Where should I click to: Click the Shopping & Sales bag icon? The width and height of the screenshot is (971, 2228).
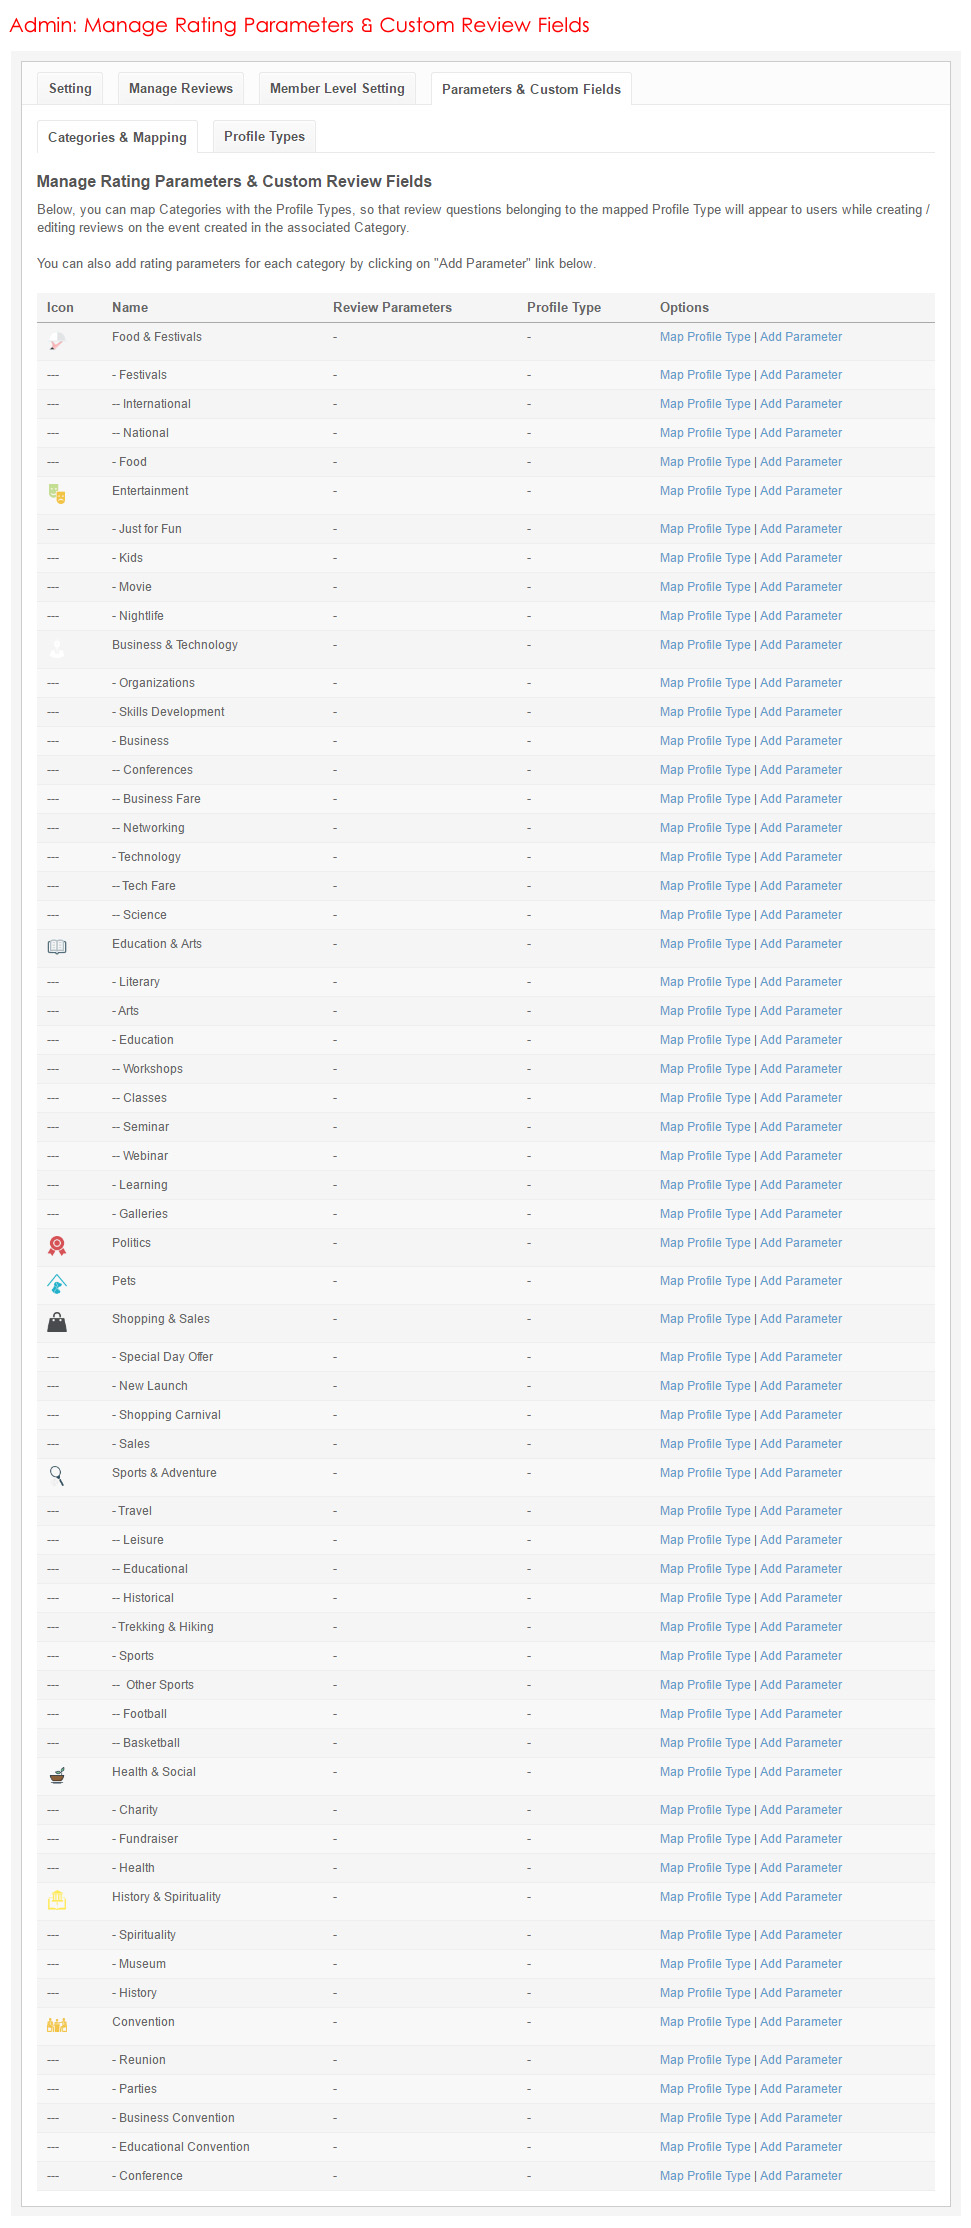tap(57, 1322)
